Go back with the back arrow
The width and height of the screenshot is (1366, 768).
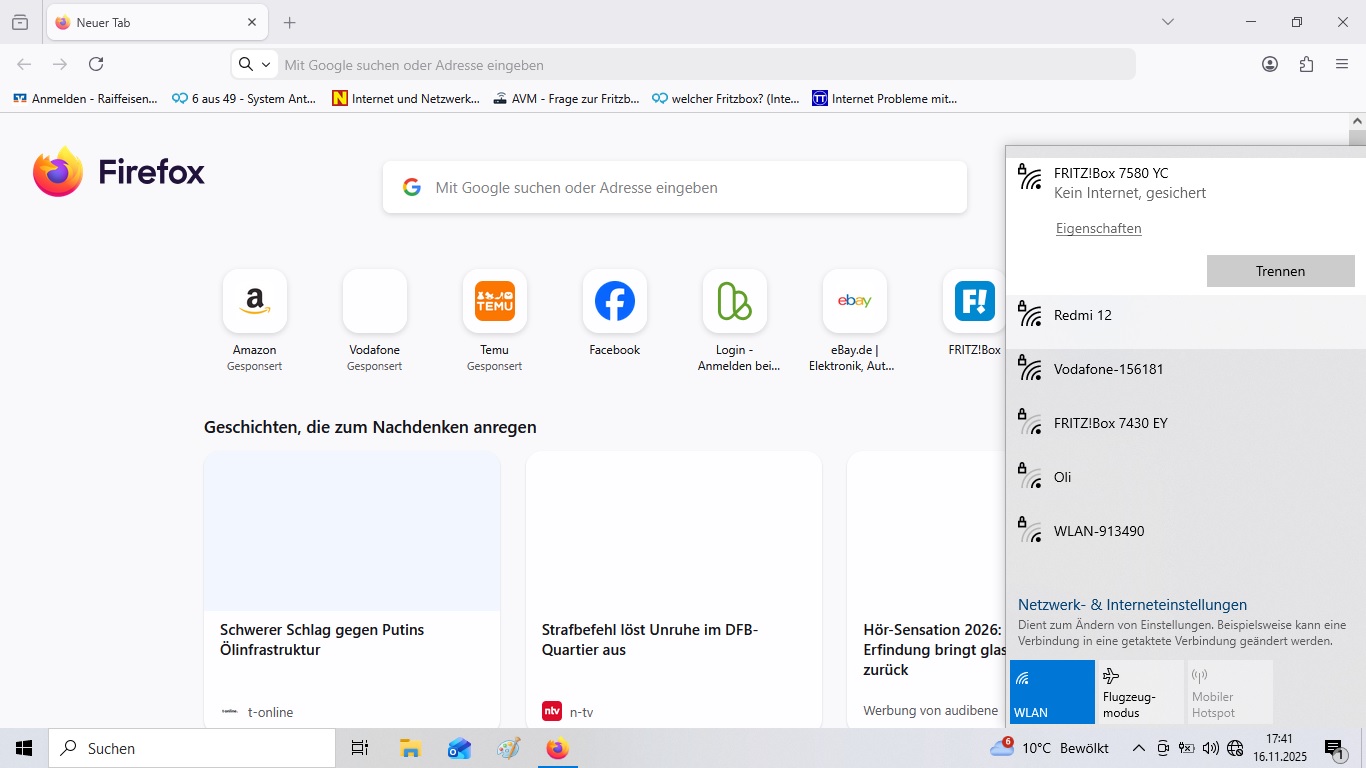(24, 64)
